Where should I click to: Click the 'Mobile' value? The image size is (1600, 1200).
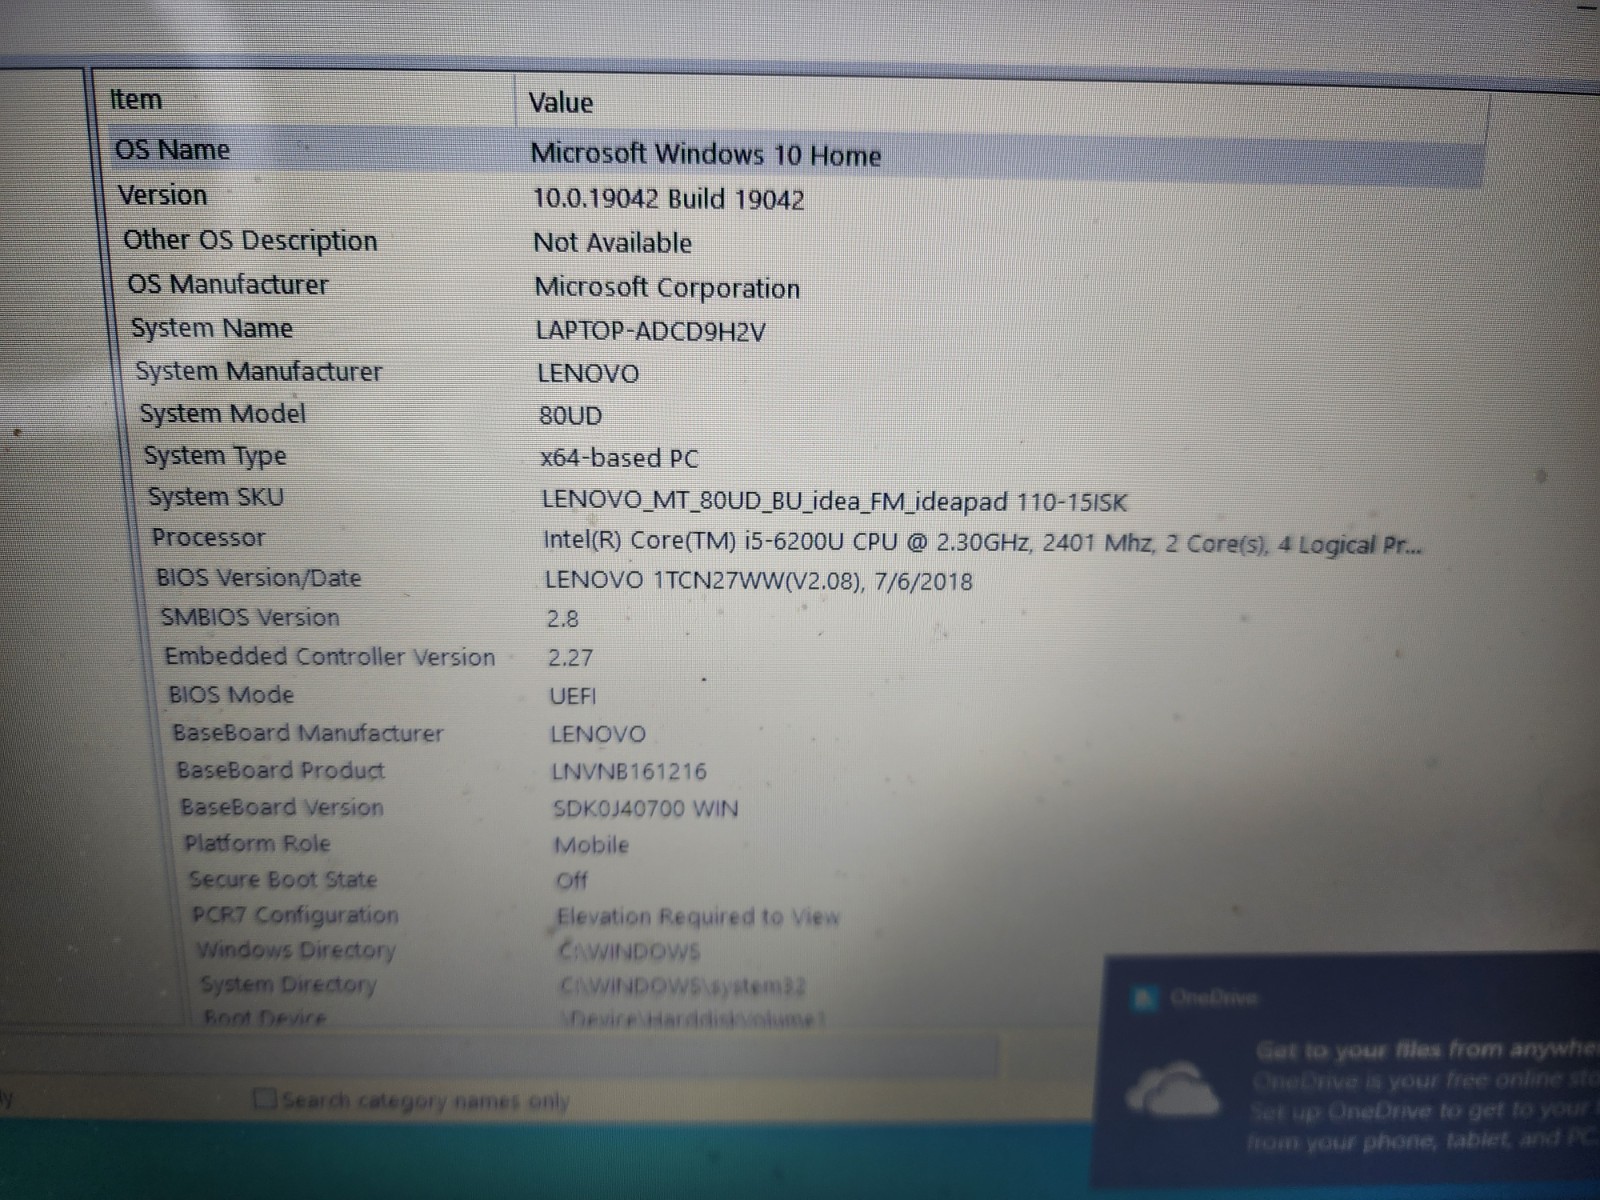tap(591, 845)
